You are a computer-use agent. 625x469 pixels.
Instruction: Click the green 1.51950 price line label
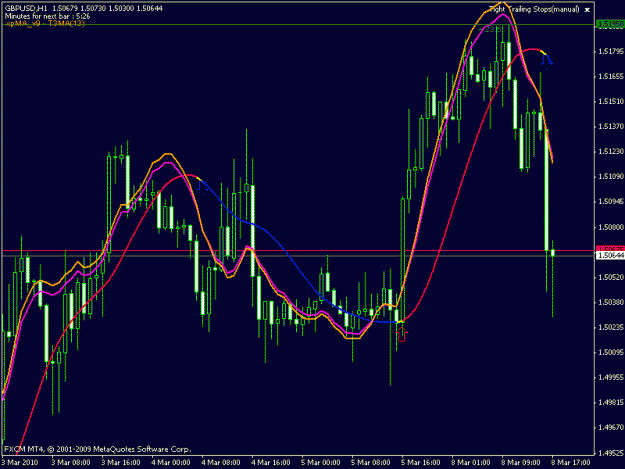coord(610,25)
